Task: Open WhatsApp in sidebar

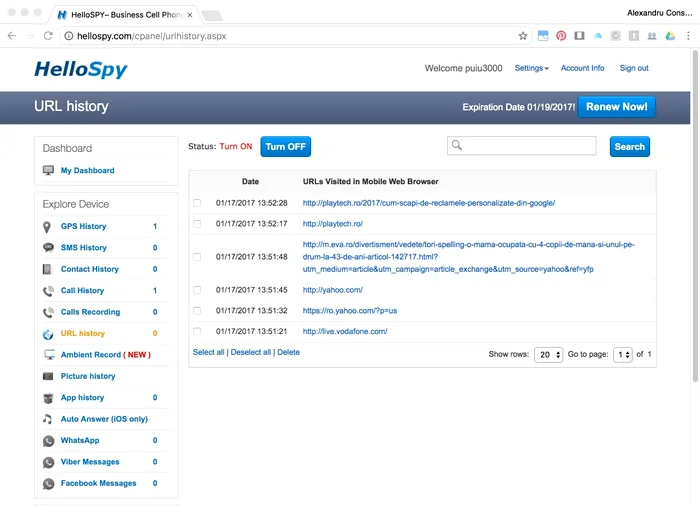Action: pyautogui.click(x=80, y=441)
